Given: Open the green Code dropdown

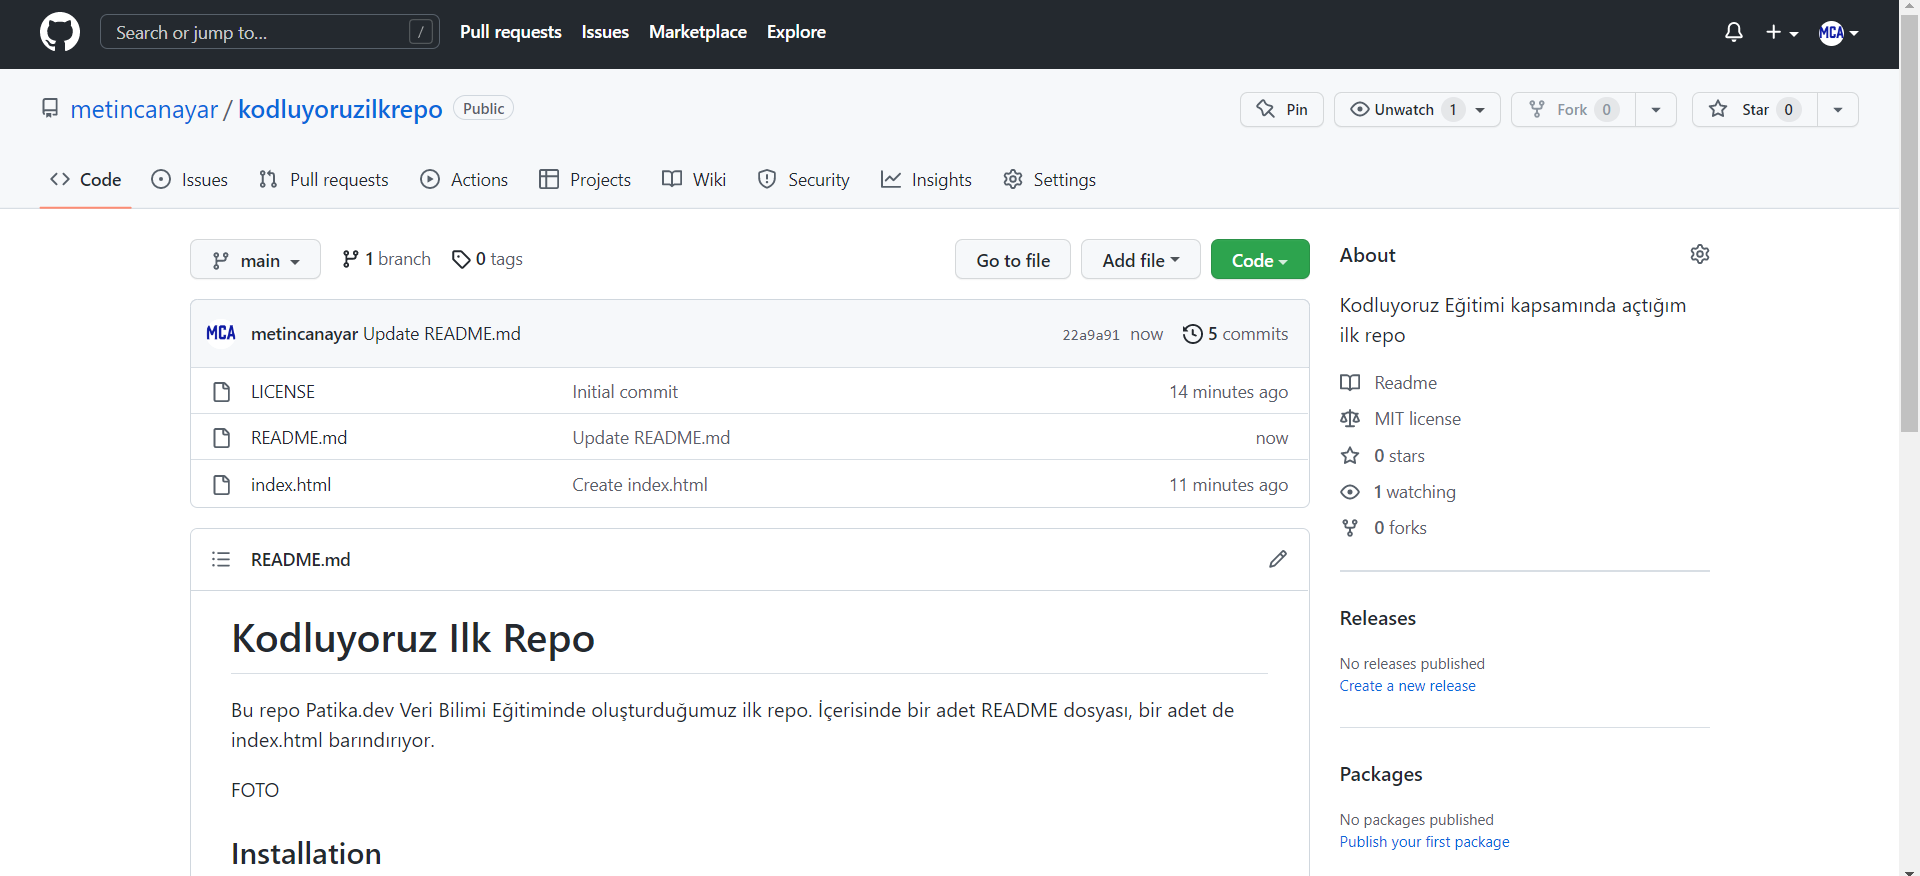Looking at the screenshot, I should coord(1260,260).
